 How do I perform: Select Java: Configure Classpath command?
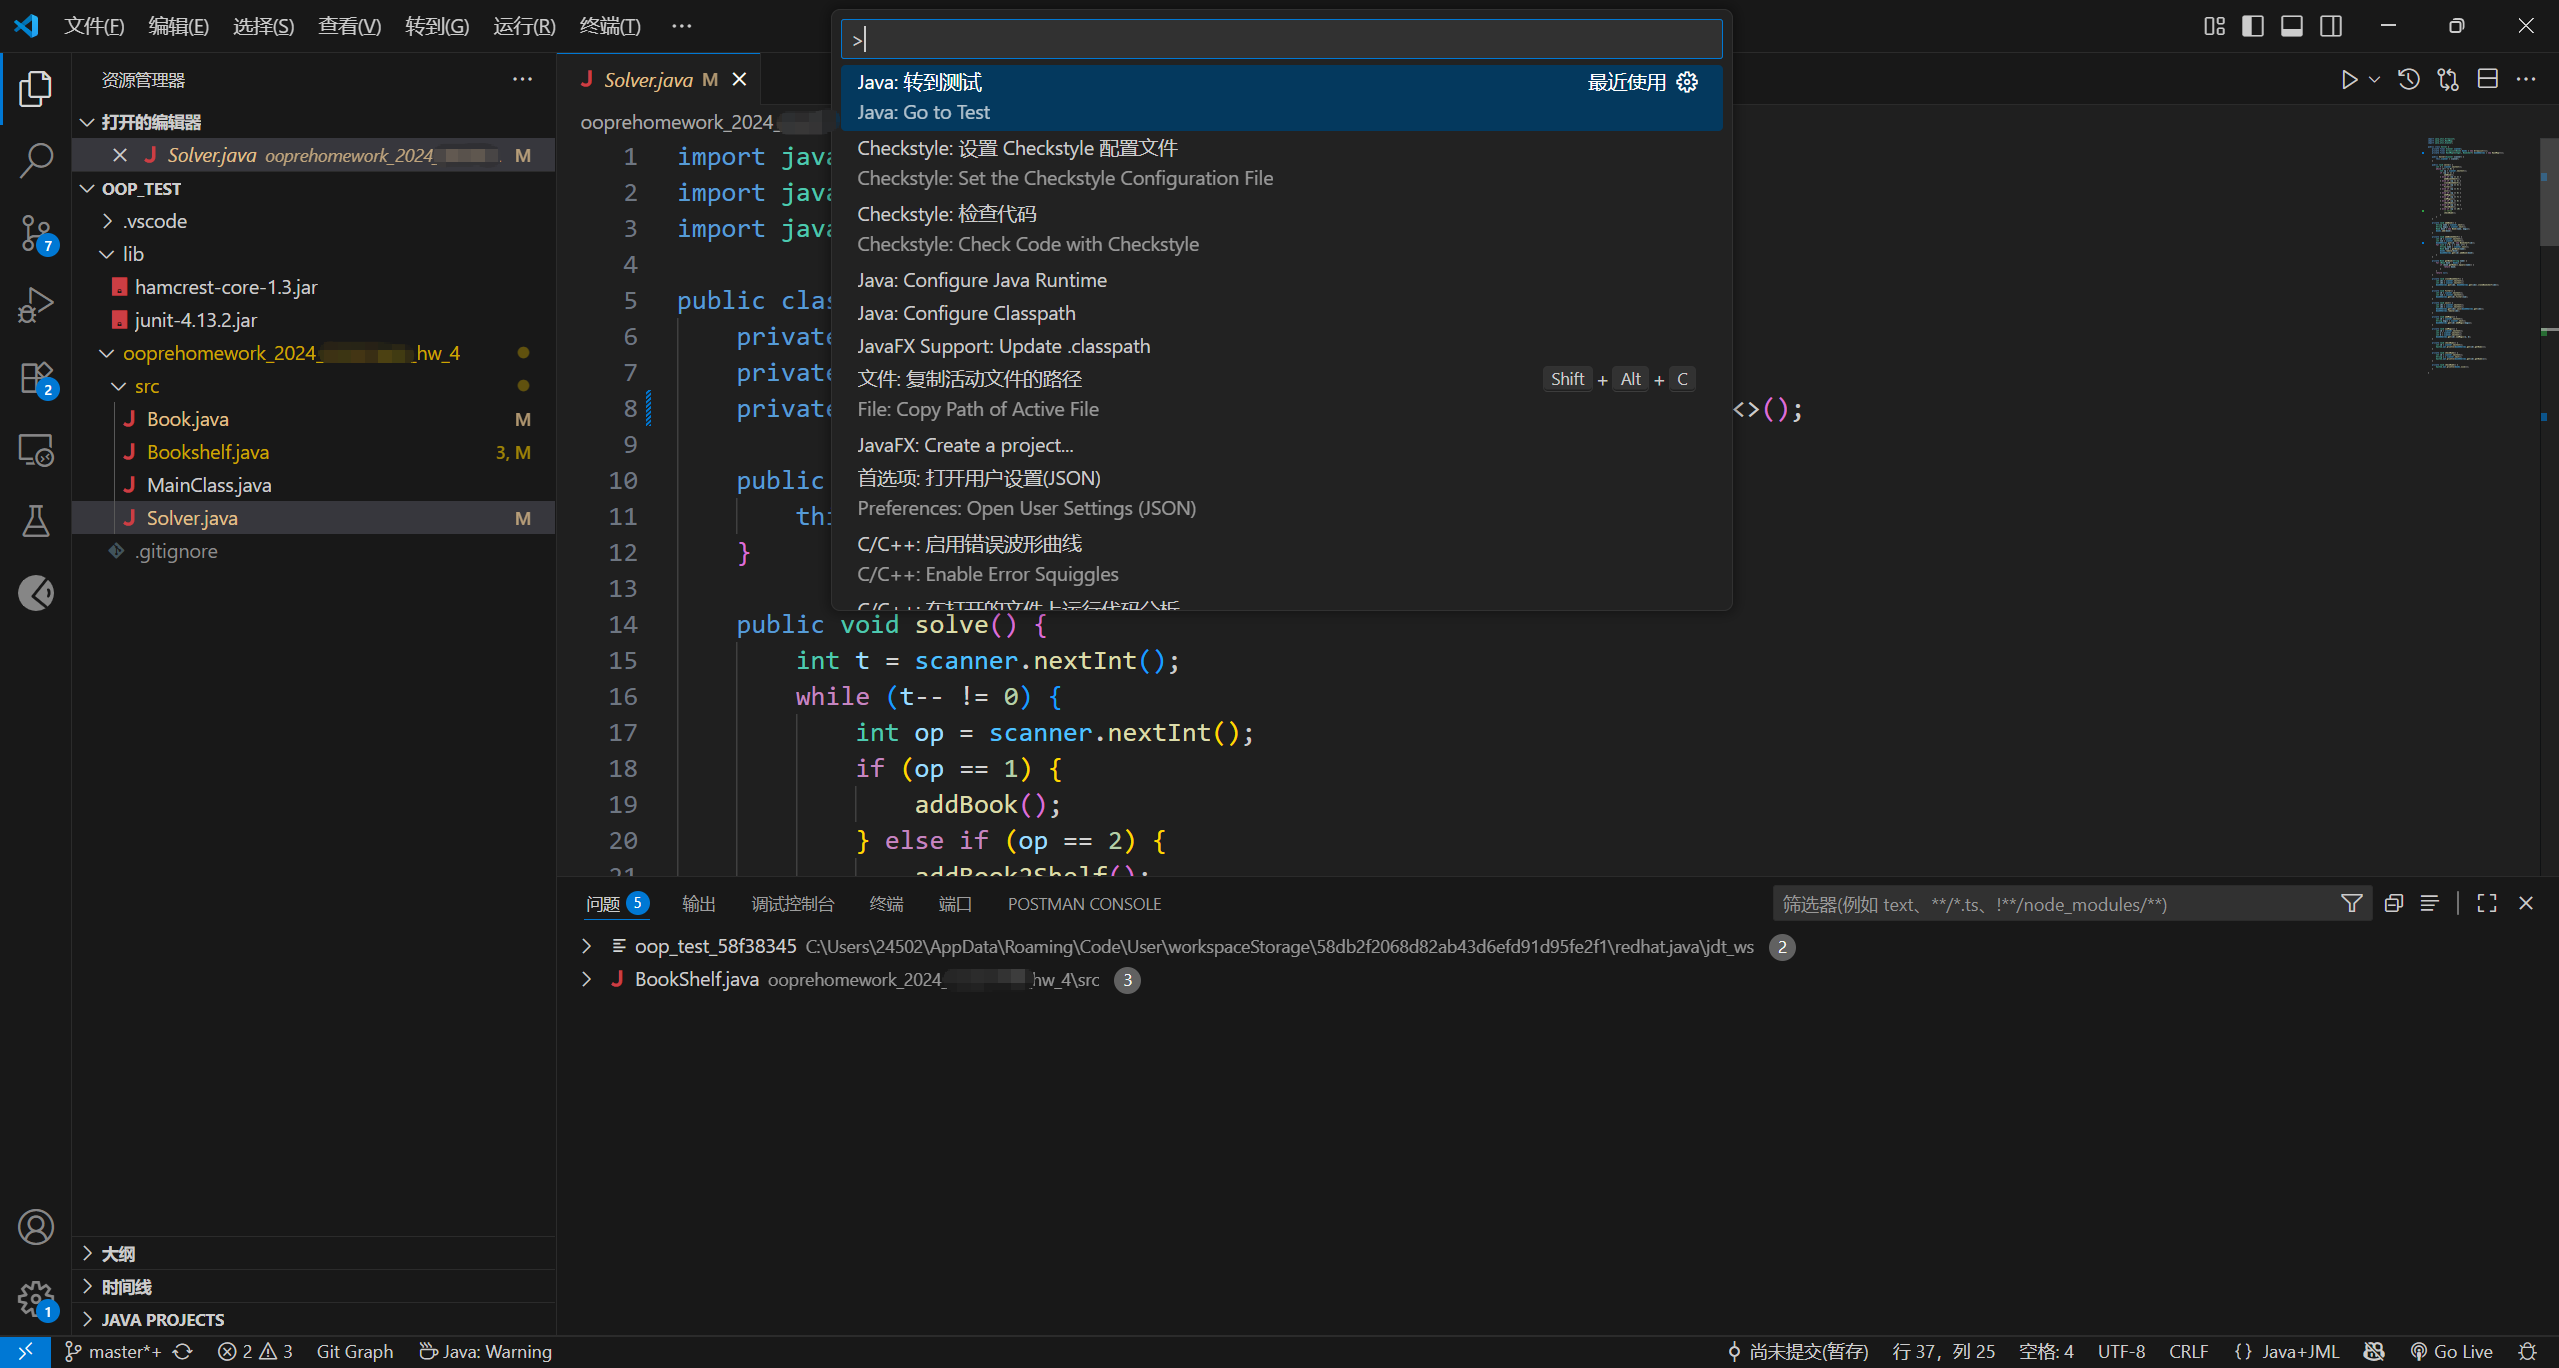[x=966, y=313]
